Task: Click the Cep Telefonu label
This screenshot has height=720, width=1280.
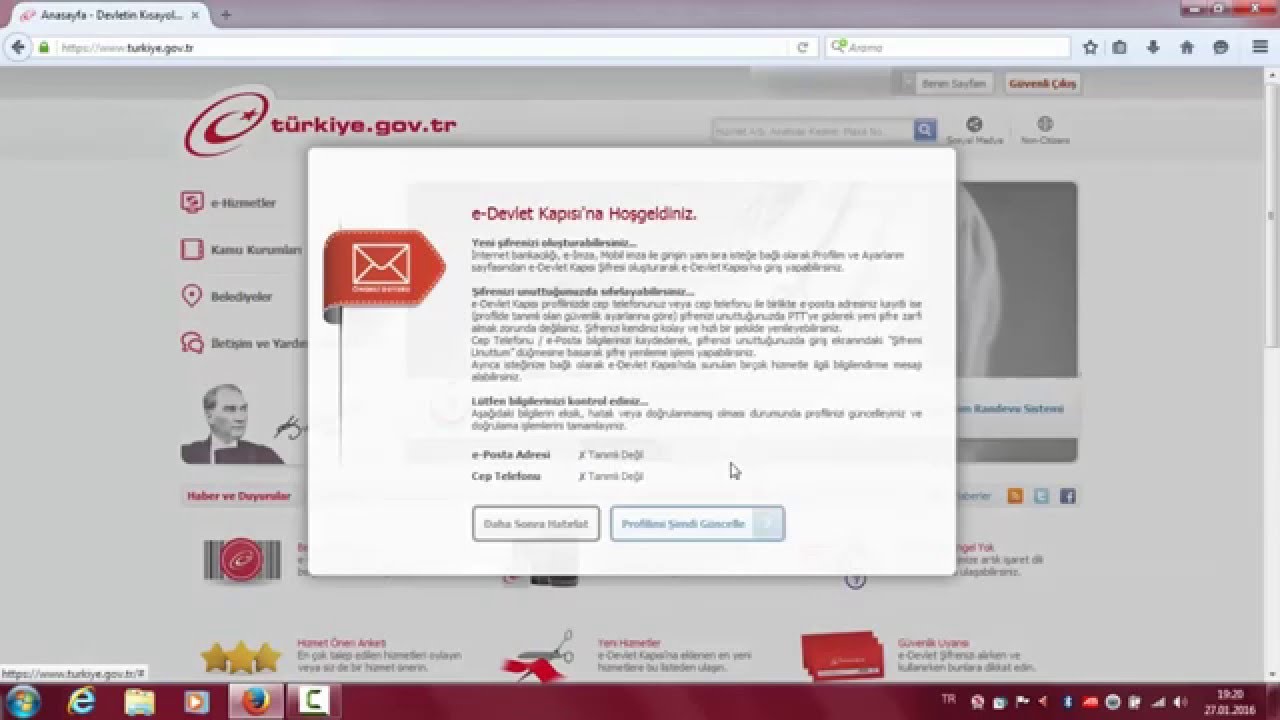Action: point(506,476)
